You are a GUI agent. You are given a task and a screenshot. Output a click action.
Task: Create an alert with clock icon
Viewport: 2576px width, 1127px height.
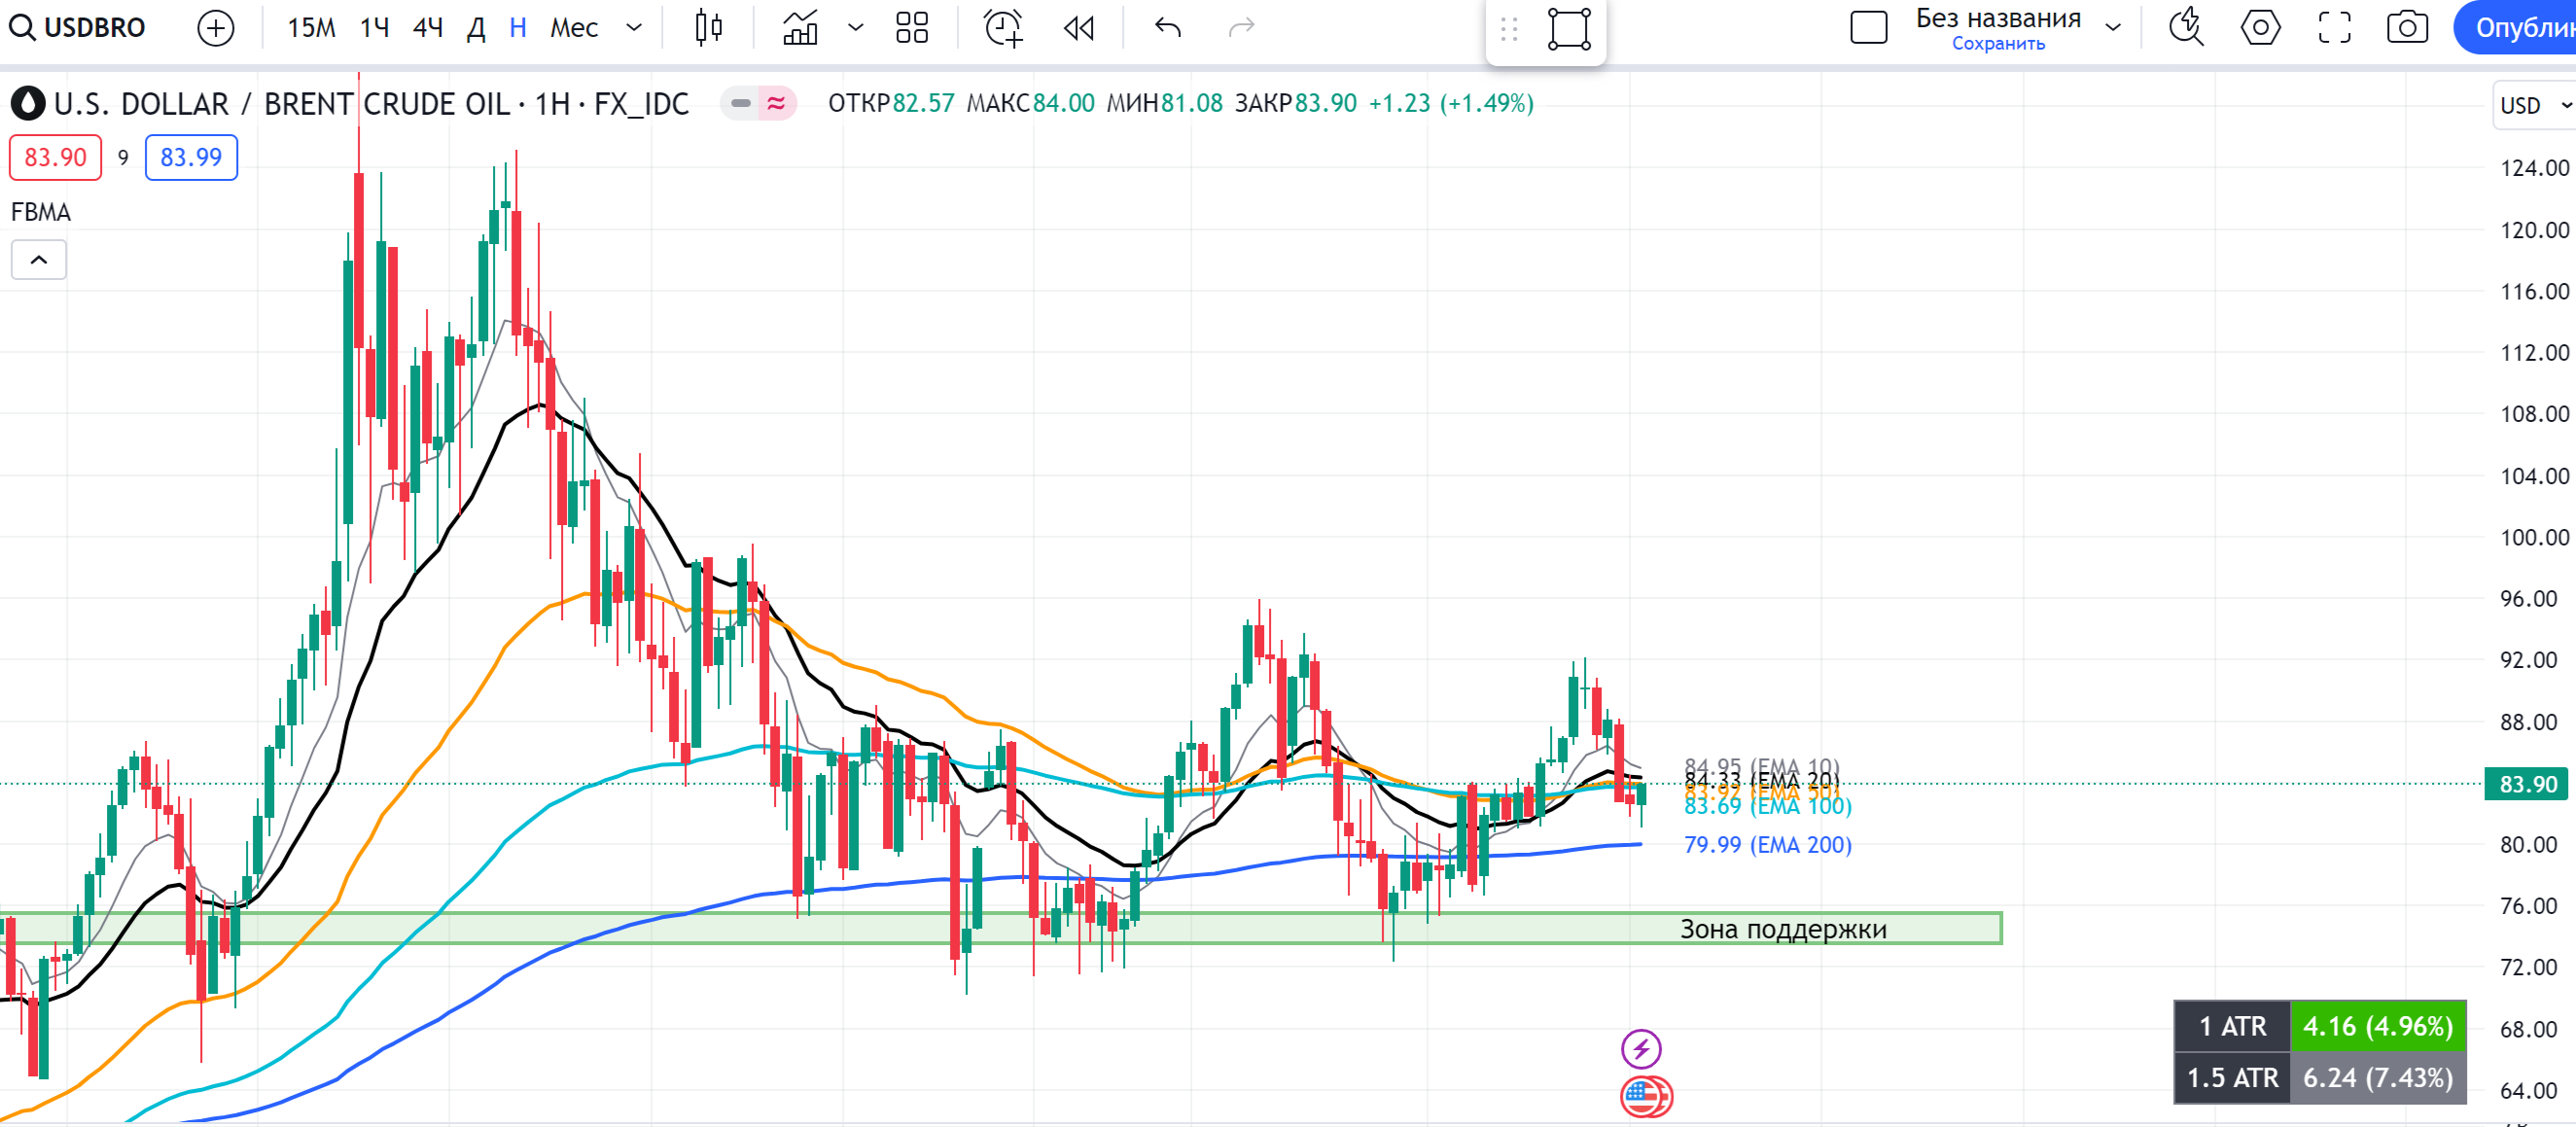(x=1003, y=27)
